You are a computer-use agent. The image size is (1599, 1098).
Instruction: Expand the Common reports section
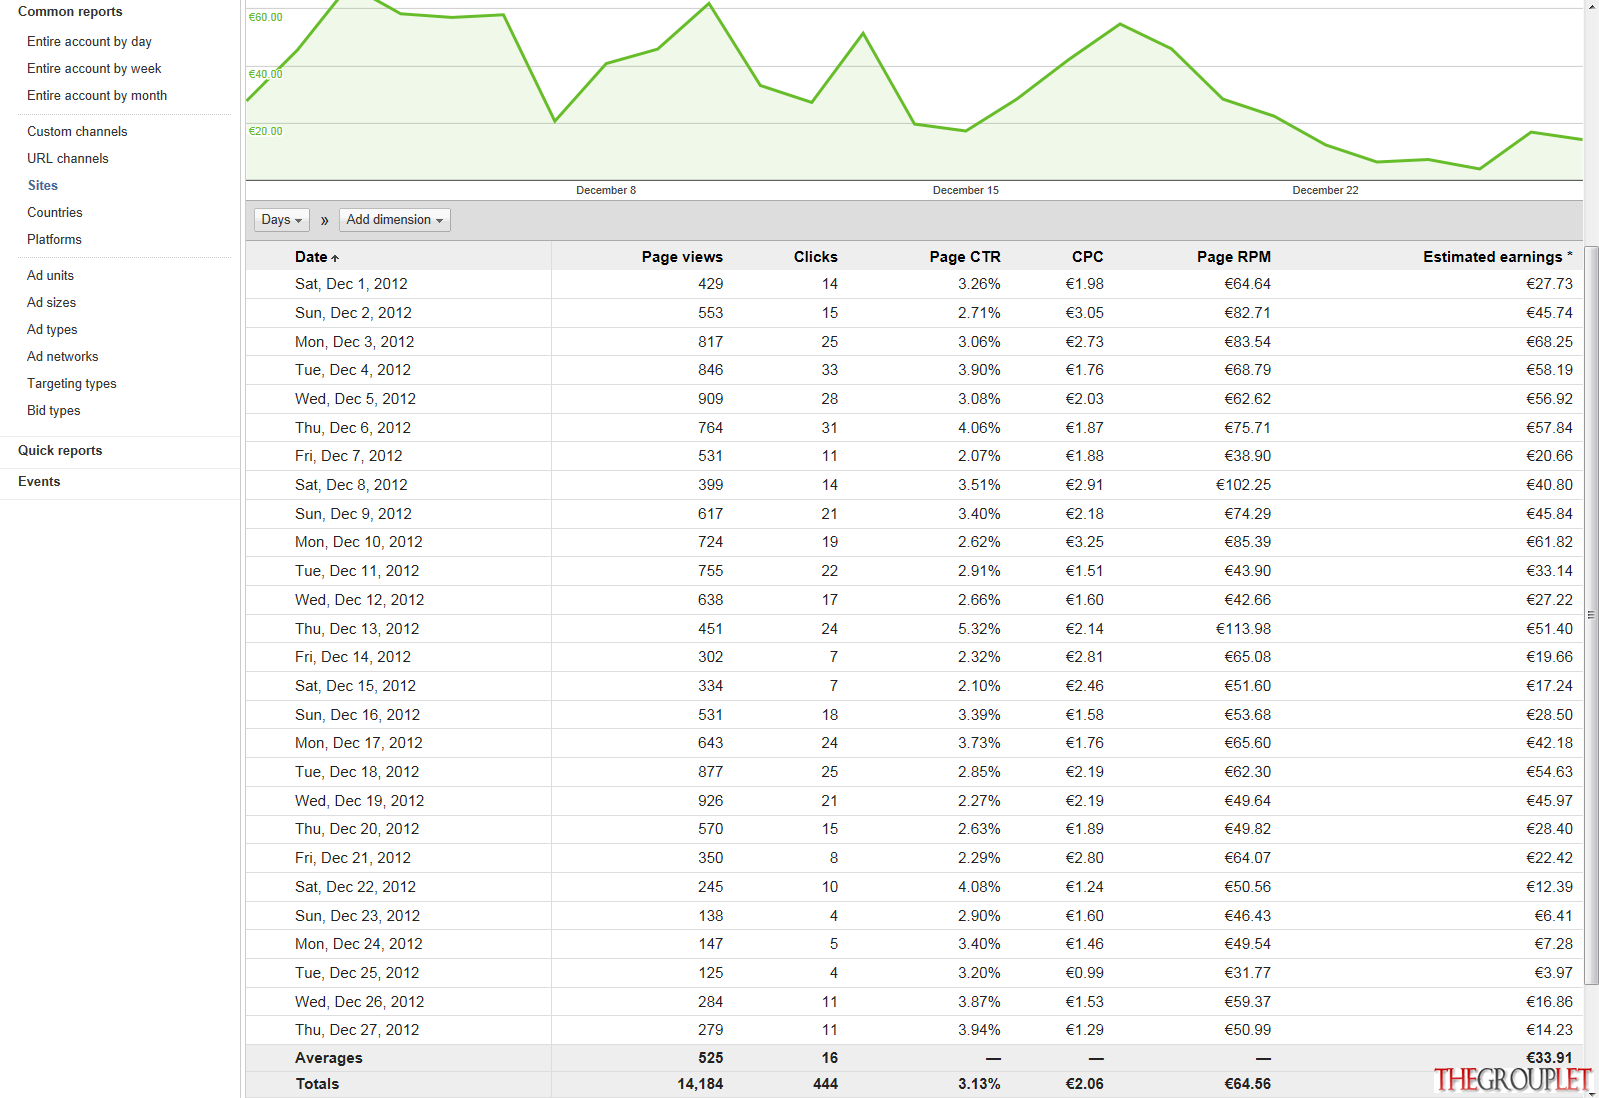[x=70, y=12]
